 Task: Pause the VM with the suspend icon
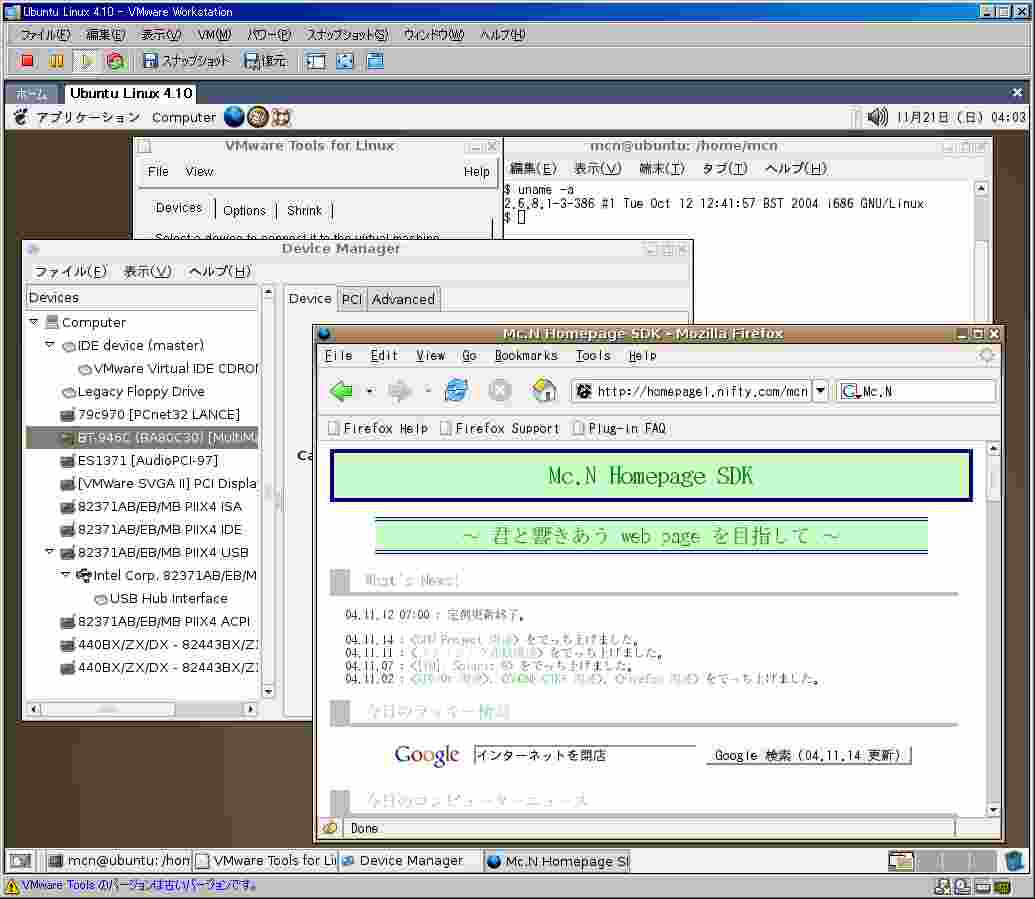56,61
